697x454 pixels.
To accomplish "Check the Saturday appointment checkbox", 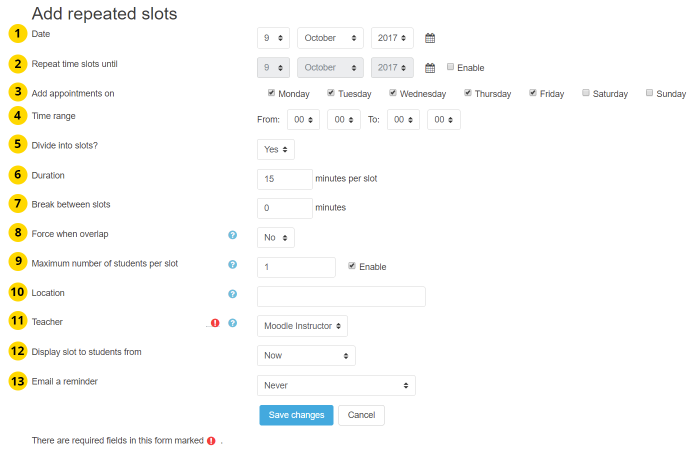I will [x=585, y=93].
